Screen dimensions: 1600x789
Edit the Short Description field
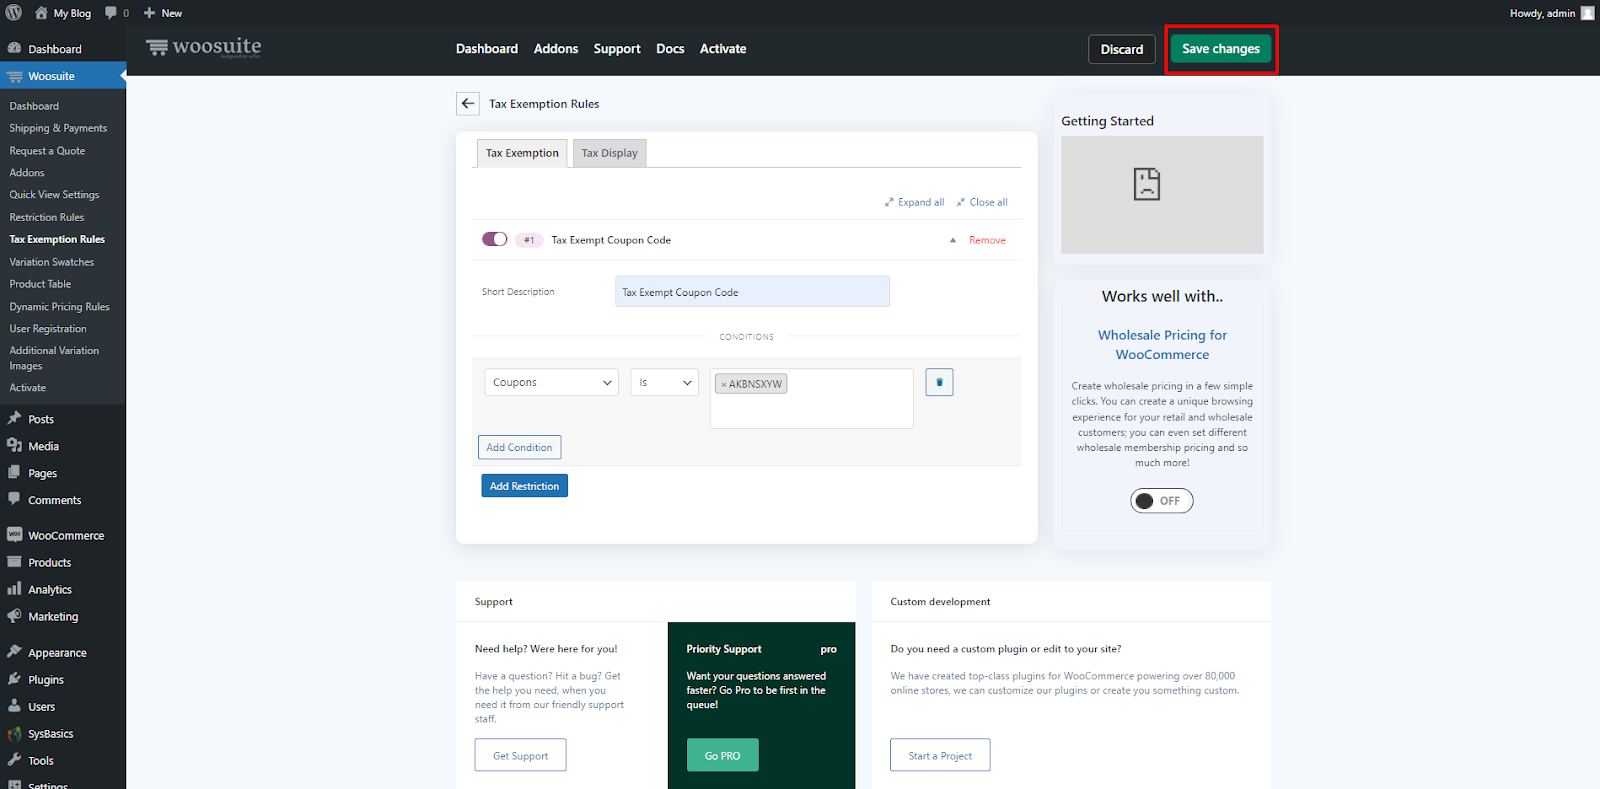752,292
